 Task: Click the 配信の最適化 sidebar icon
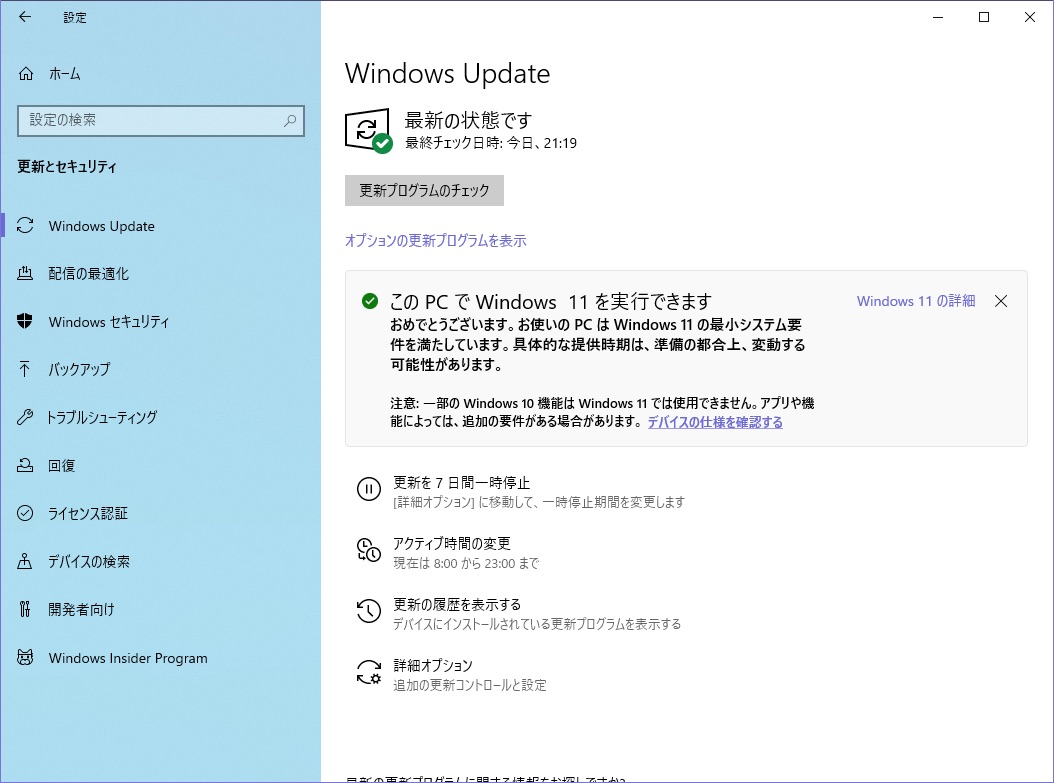click(25, 274)
